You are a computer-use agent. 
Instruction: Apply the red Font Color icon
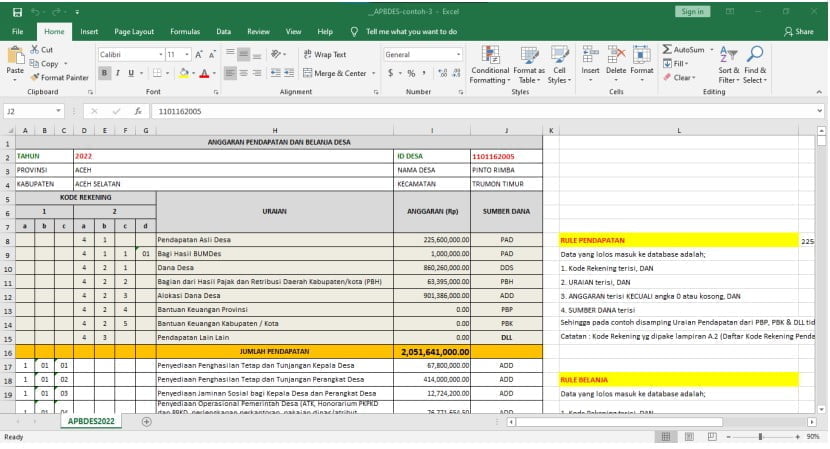click(204, 73)
